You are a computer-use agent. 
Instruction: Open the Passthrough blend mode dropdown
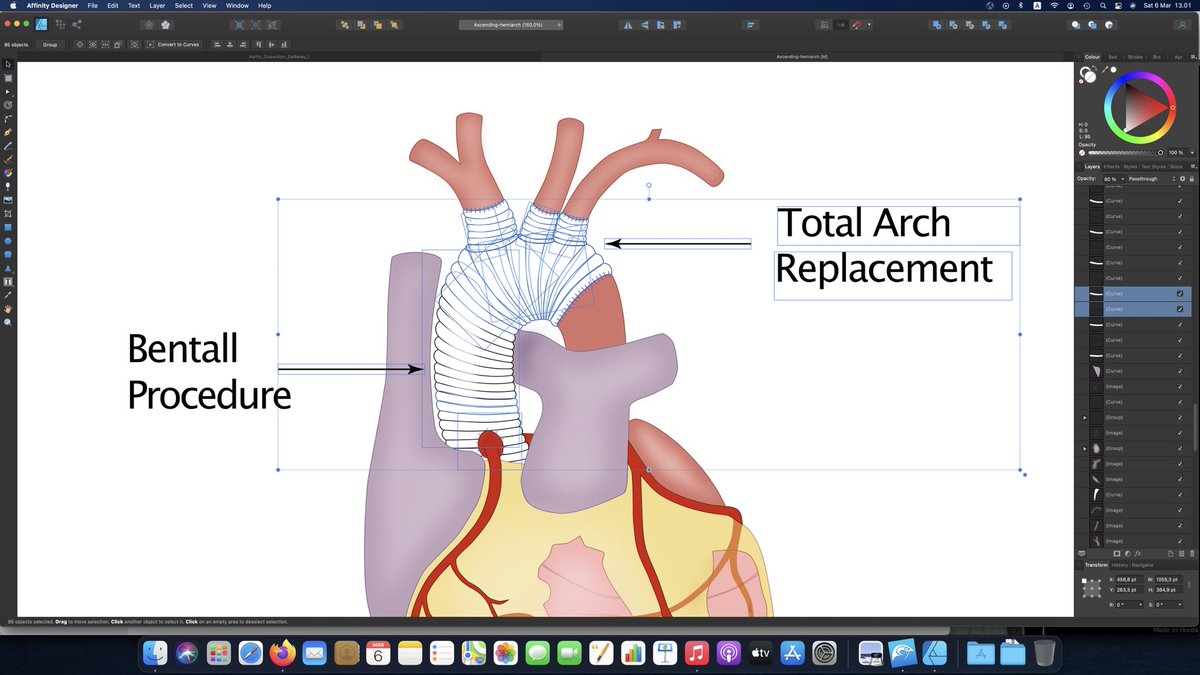[1150, 178]
